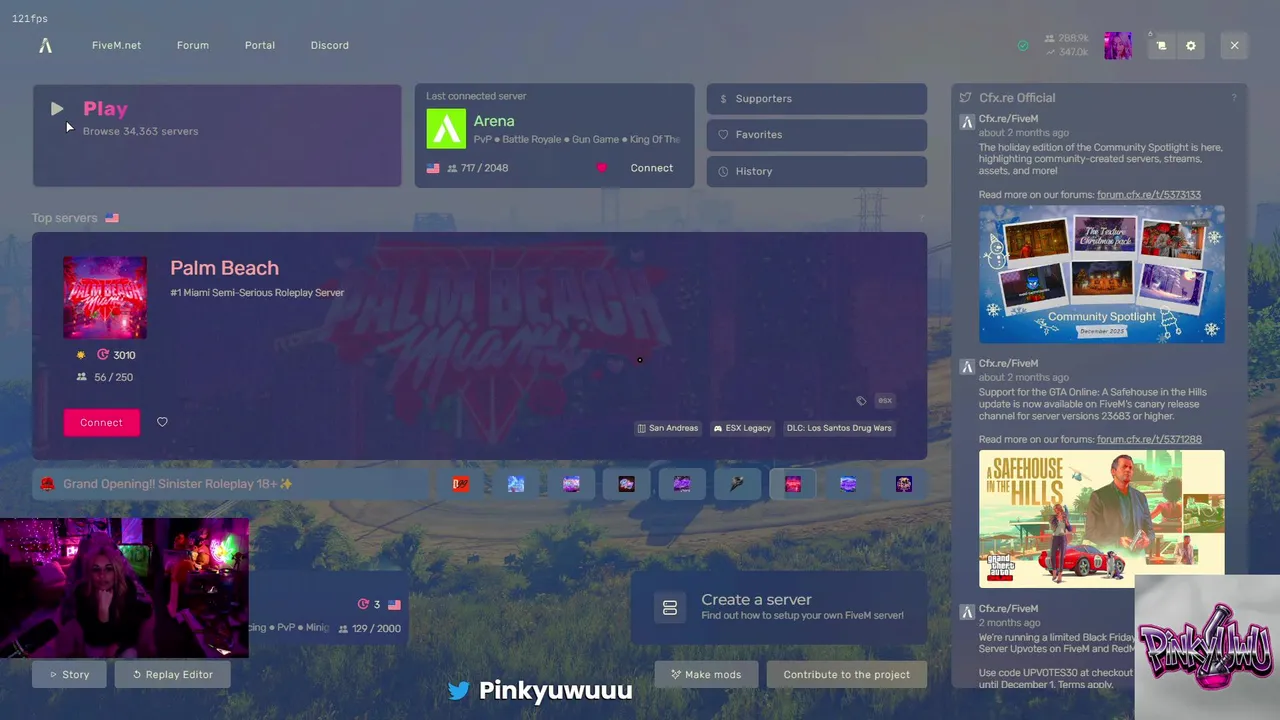
Task: Open the FiveM.net menu link
Action: click(x=116, y=45)
